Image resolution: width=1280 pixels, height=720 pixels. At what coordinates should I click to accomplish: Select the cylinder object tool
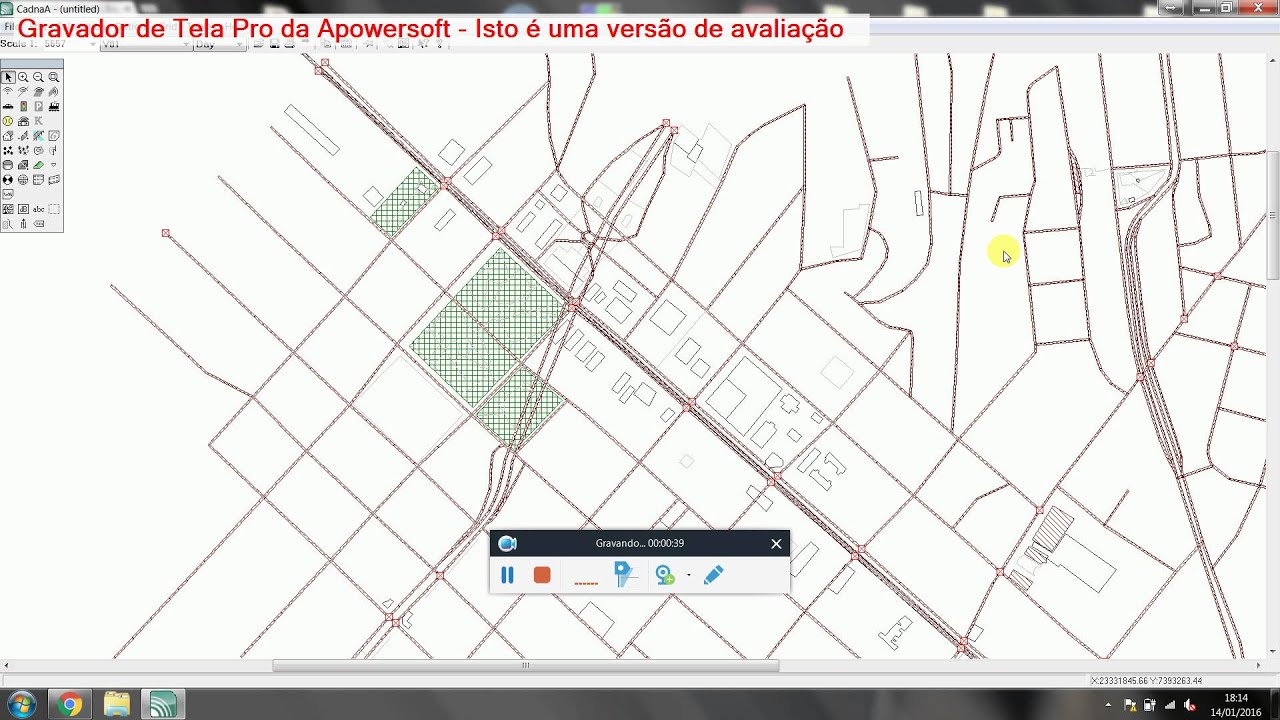[x=8, y=165]
